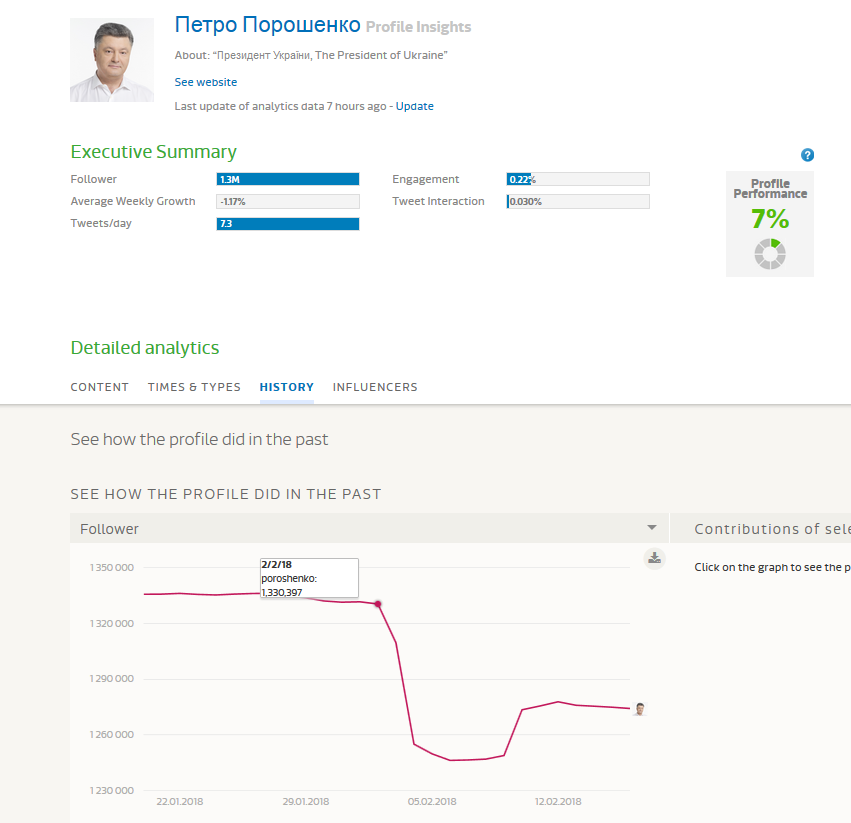Click the Tweet Interaction 0.030% bar
Viewport: 851px width, 823px height.
[578, 201]
